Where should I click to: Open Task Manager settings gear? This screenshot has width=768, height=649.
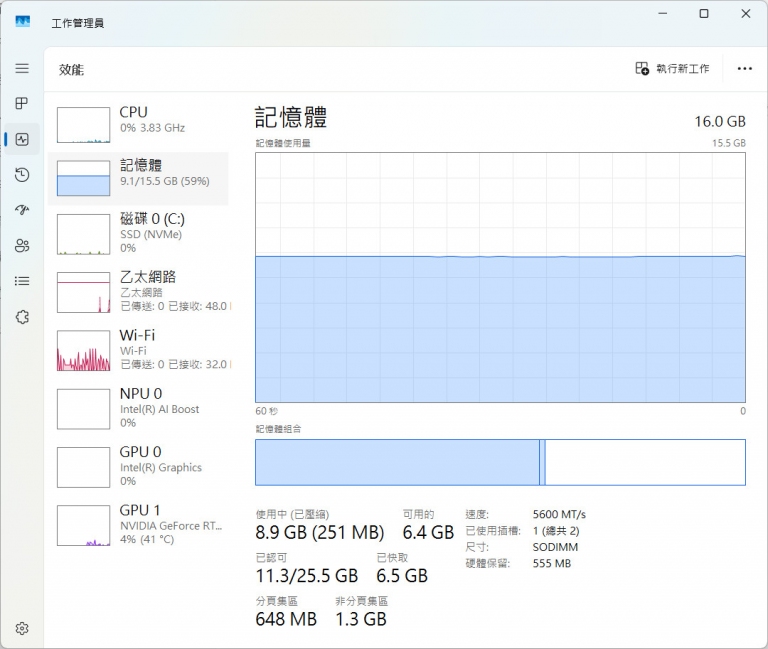(x=22, y=628)
